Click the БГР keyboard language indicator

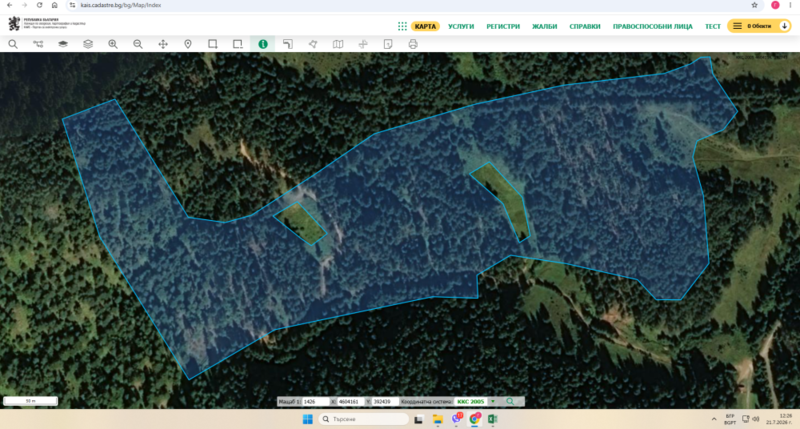coord(730,419)
